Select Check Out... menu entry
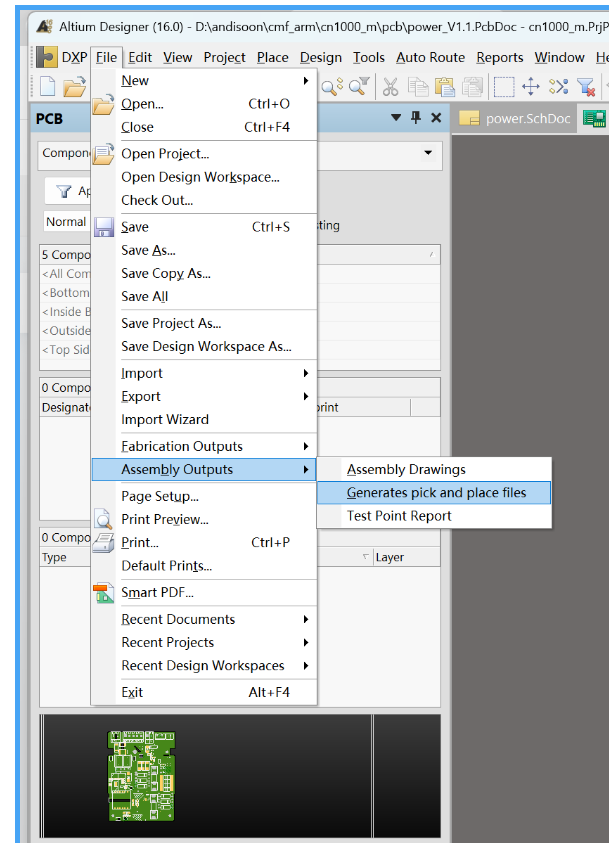The width and height of the screenshot is (609, 843). pyautogui.click(x=204, y=200)
